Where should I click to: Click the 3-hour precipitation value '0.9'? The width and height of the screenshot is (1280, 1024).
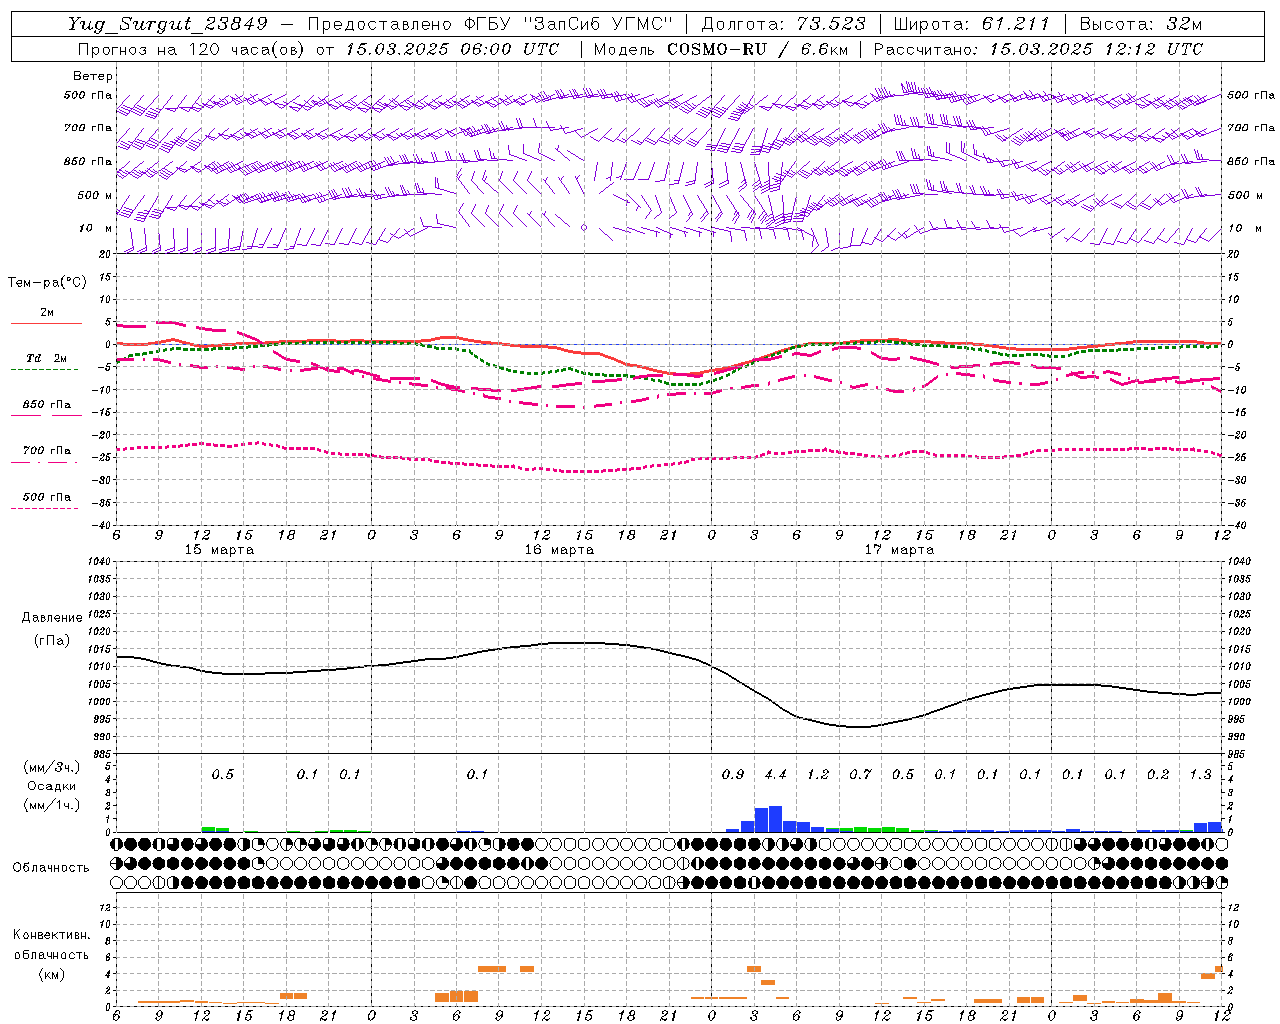pyautogui.click(x=733, y=775)
